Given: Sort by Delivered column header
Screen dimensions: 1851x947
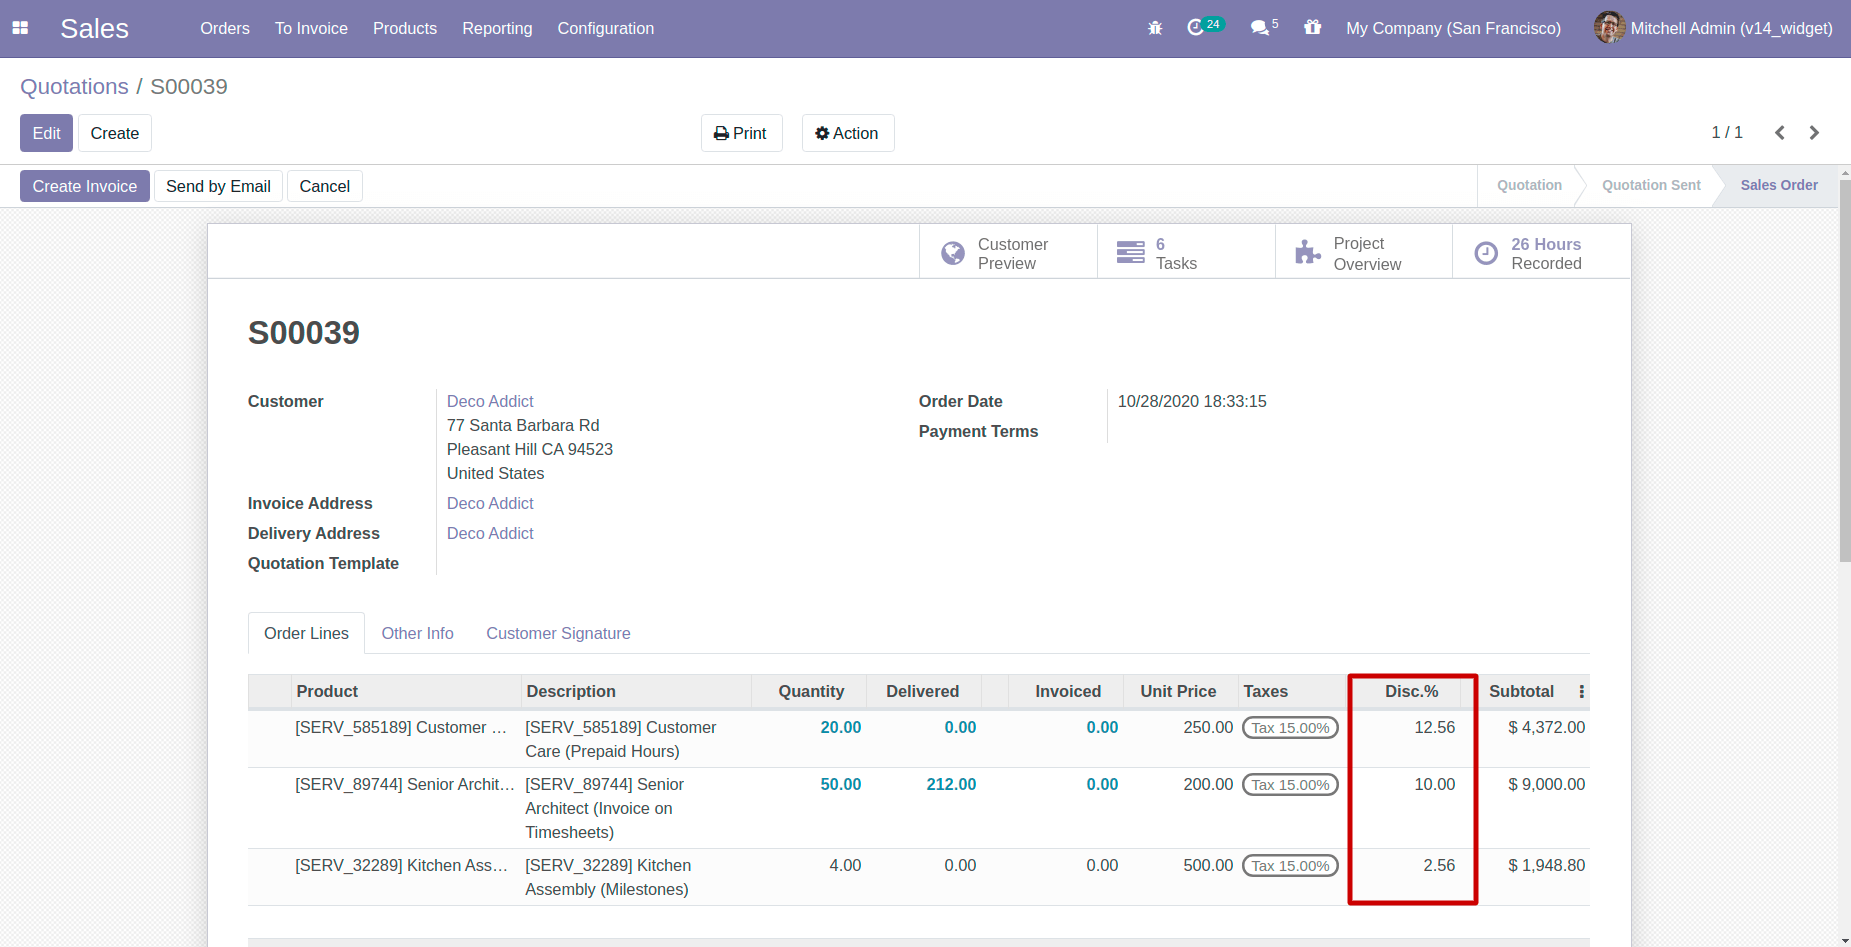Looking at the screenshot, I should point(922,691).
